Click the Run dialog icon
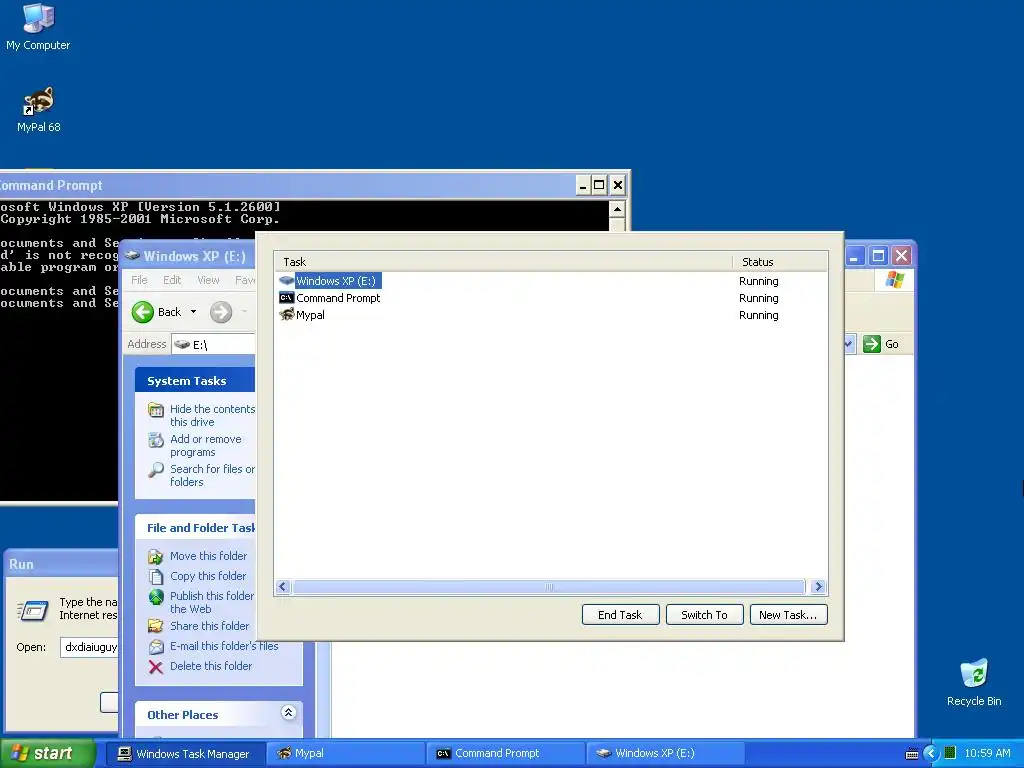The height and width of the screenshot is (768, 1024). pyautogui.click(x=33, y=610)
